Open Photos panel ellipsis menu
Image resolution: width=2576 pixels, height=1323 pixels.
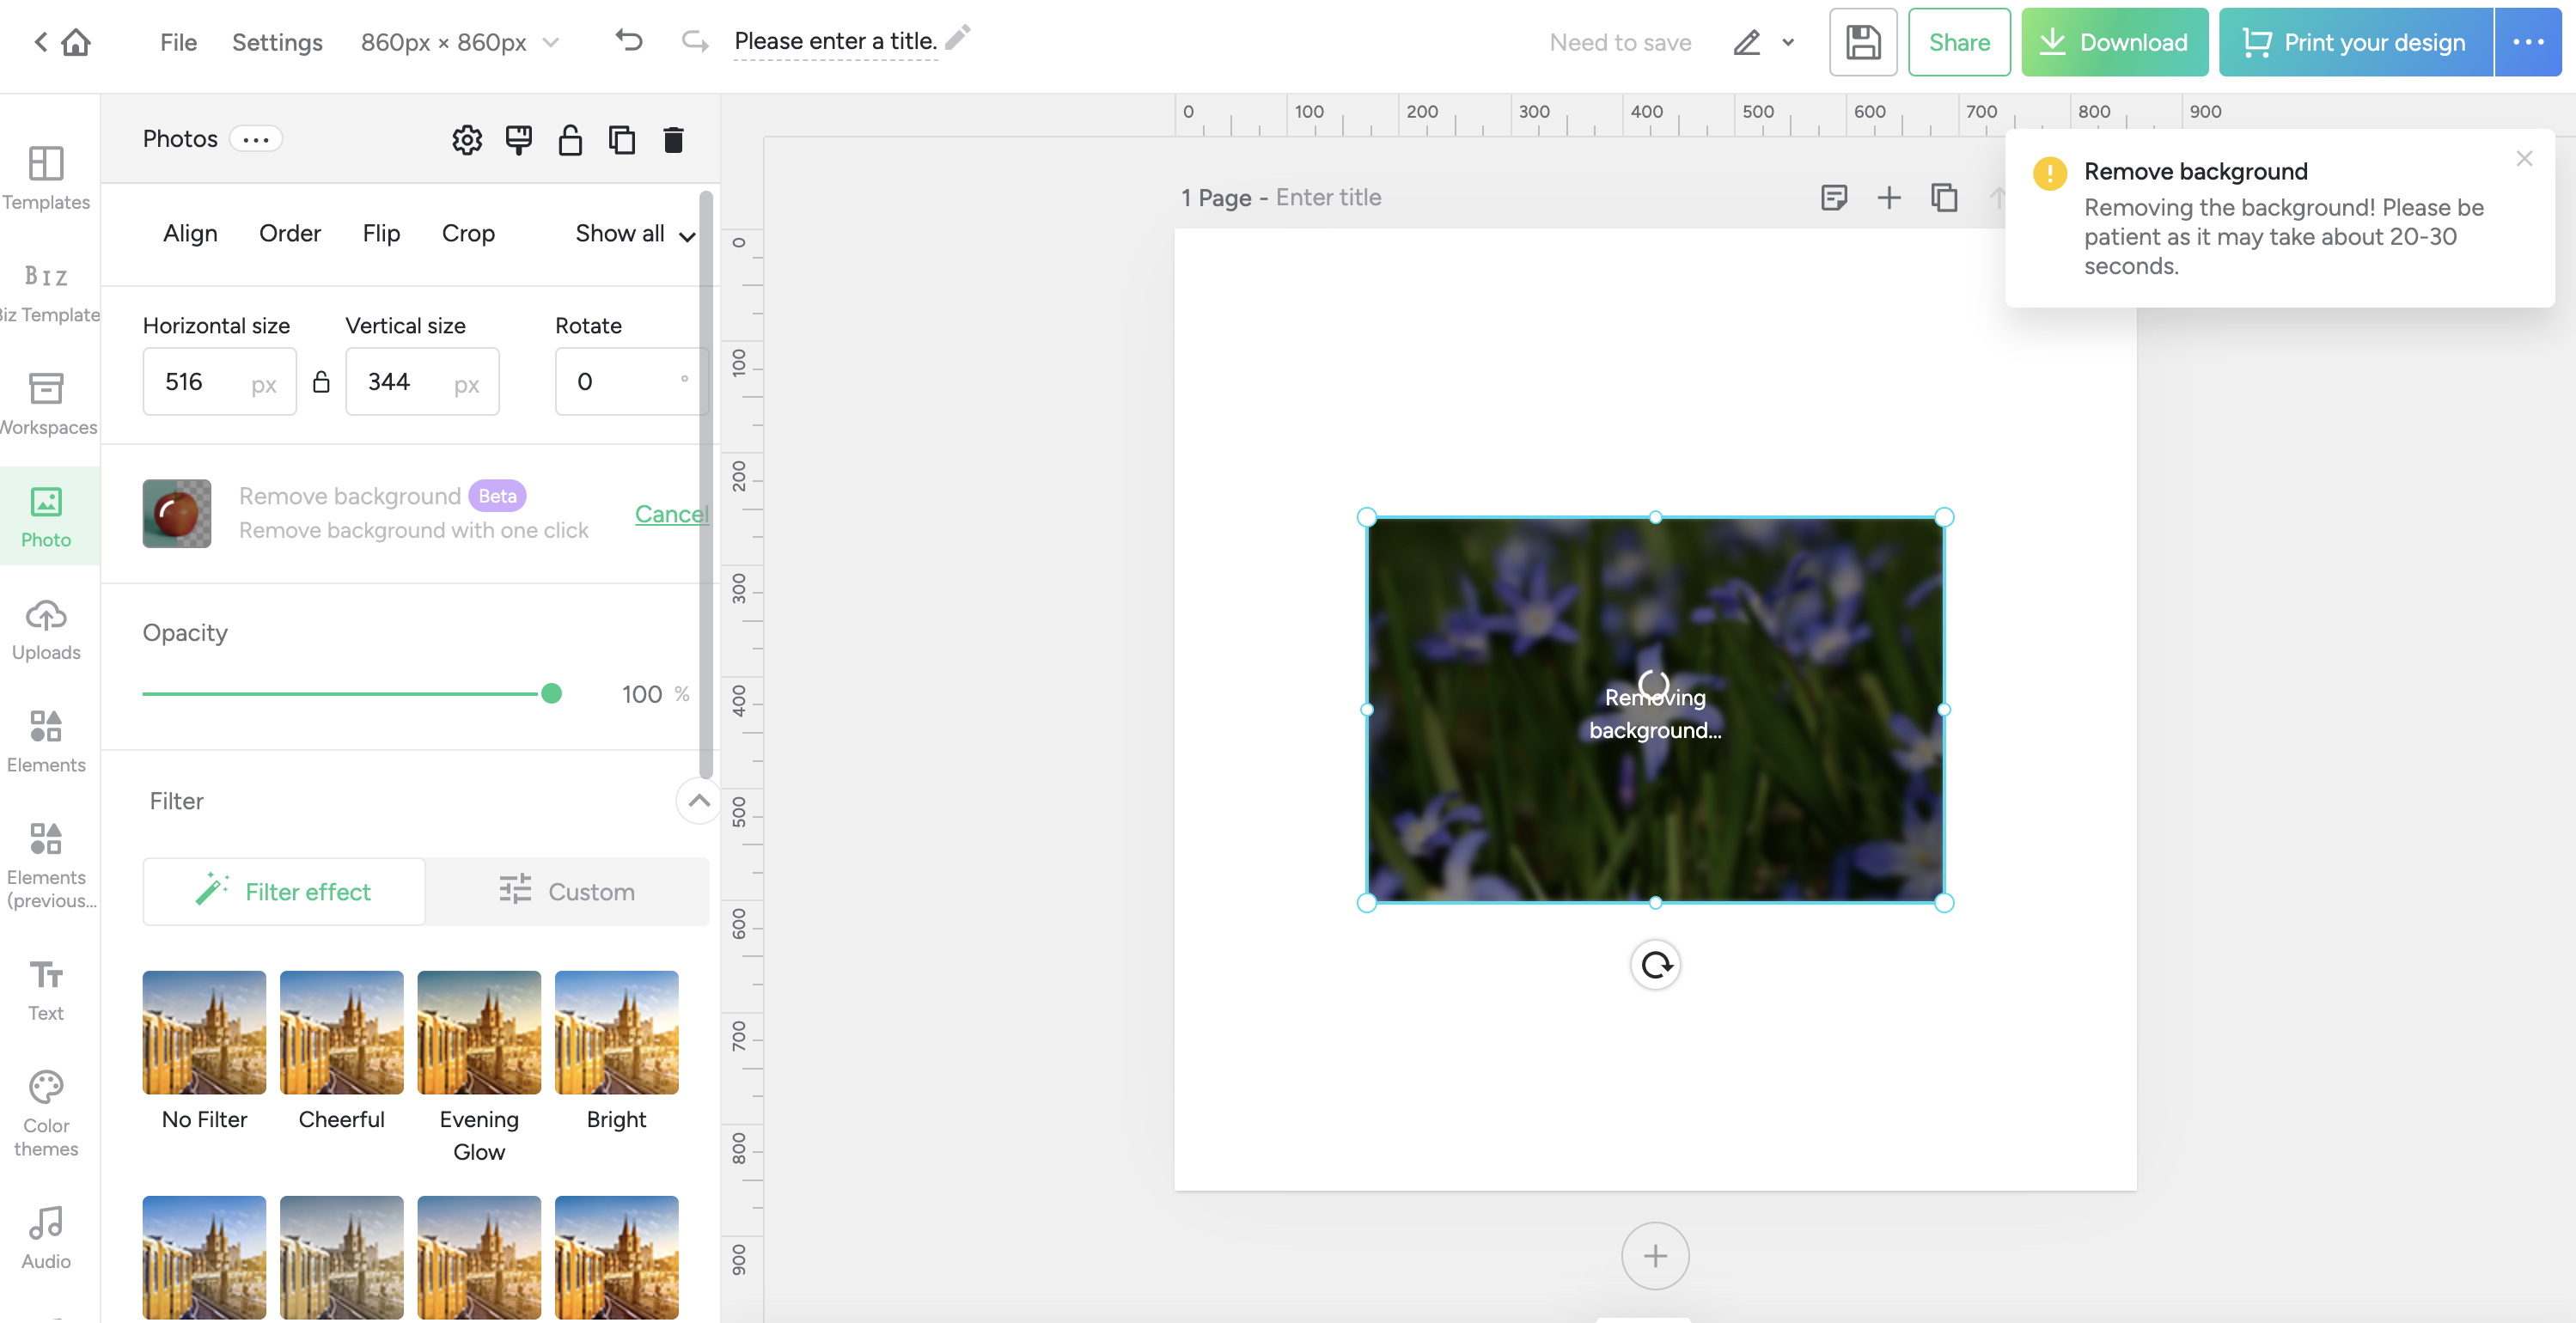tap(256, 139)
